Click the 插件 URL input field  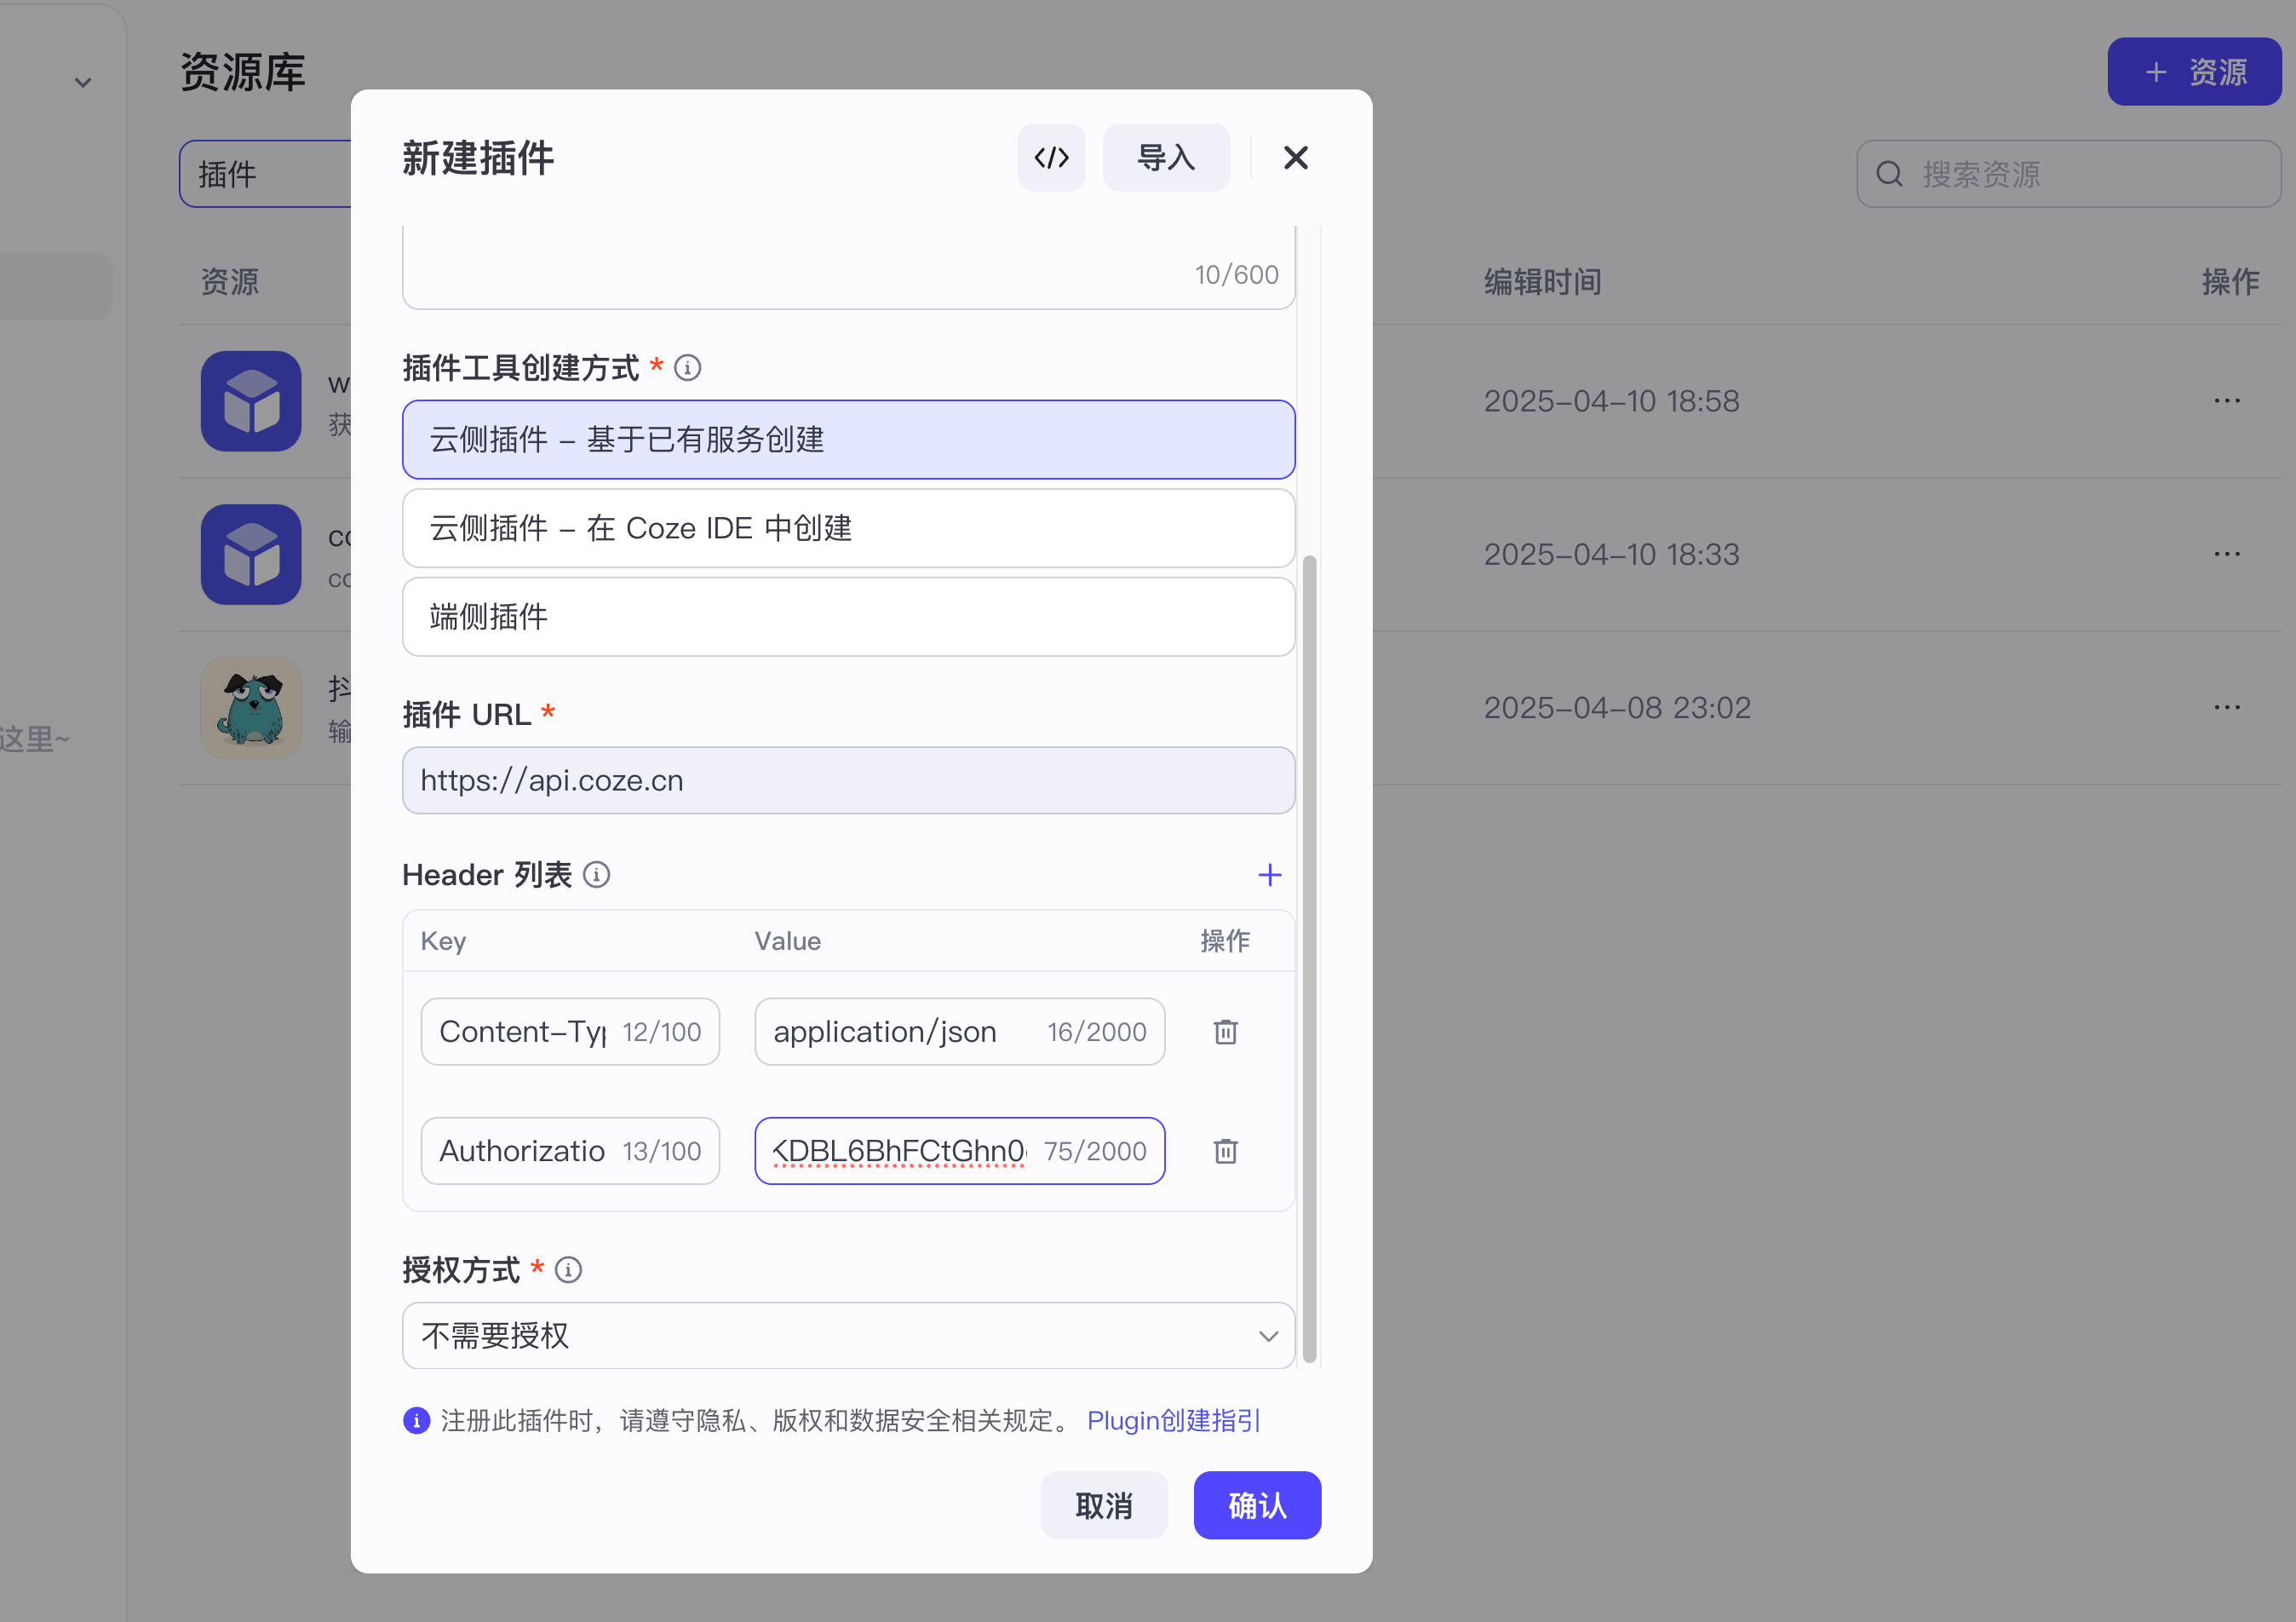pyautogui.click(x=848, y=780)
